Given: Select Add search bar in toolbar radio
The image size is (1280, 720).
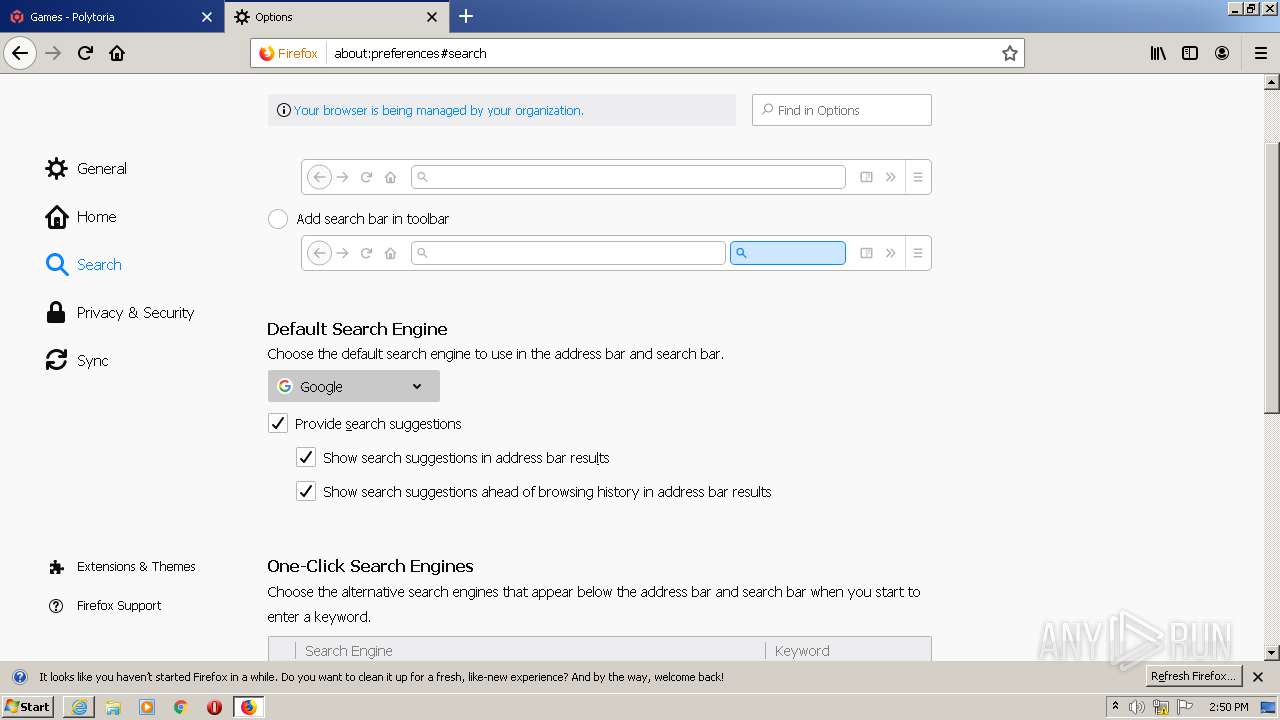Looking at the screenshot, I should (278, 219).
